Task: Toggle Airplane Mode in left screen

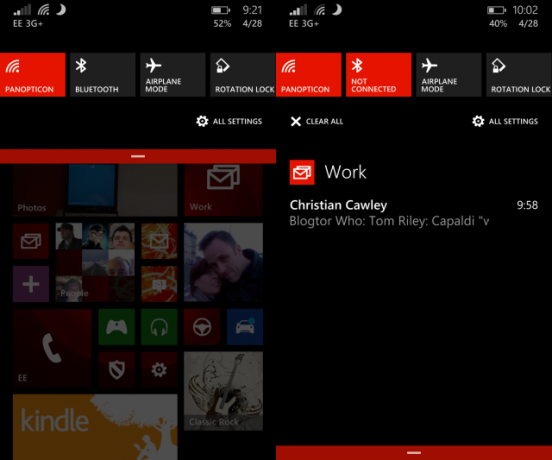Action: point(172,75)
